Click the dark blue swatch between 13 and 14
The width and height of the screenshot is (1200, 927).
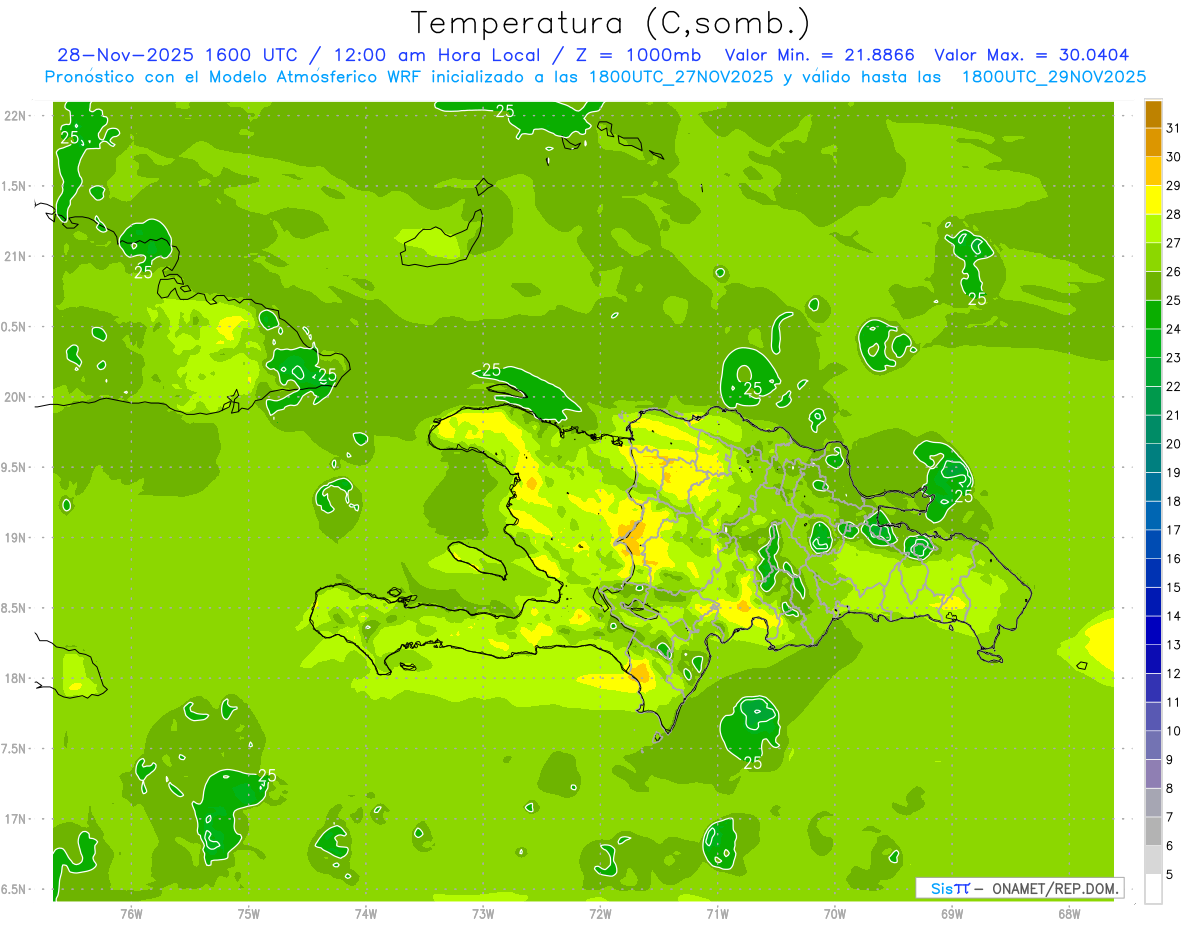pyautogui.click(x=1153, y=631)
